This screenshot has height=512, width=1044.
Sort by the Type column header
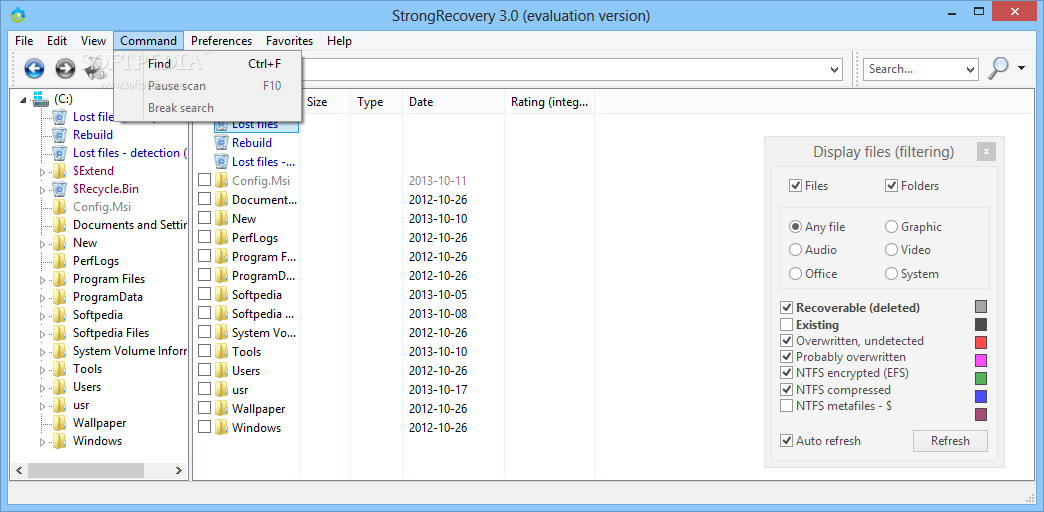pyautogui.click(x=376, y=102)
